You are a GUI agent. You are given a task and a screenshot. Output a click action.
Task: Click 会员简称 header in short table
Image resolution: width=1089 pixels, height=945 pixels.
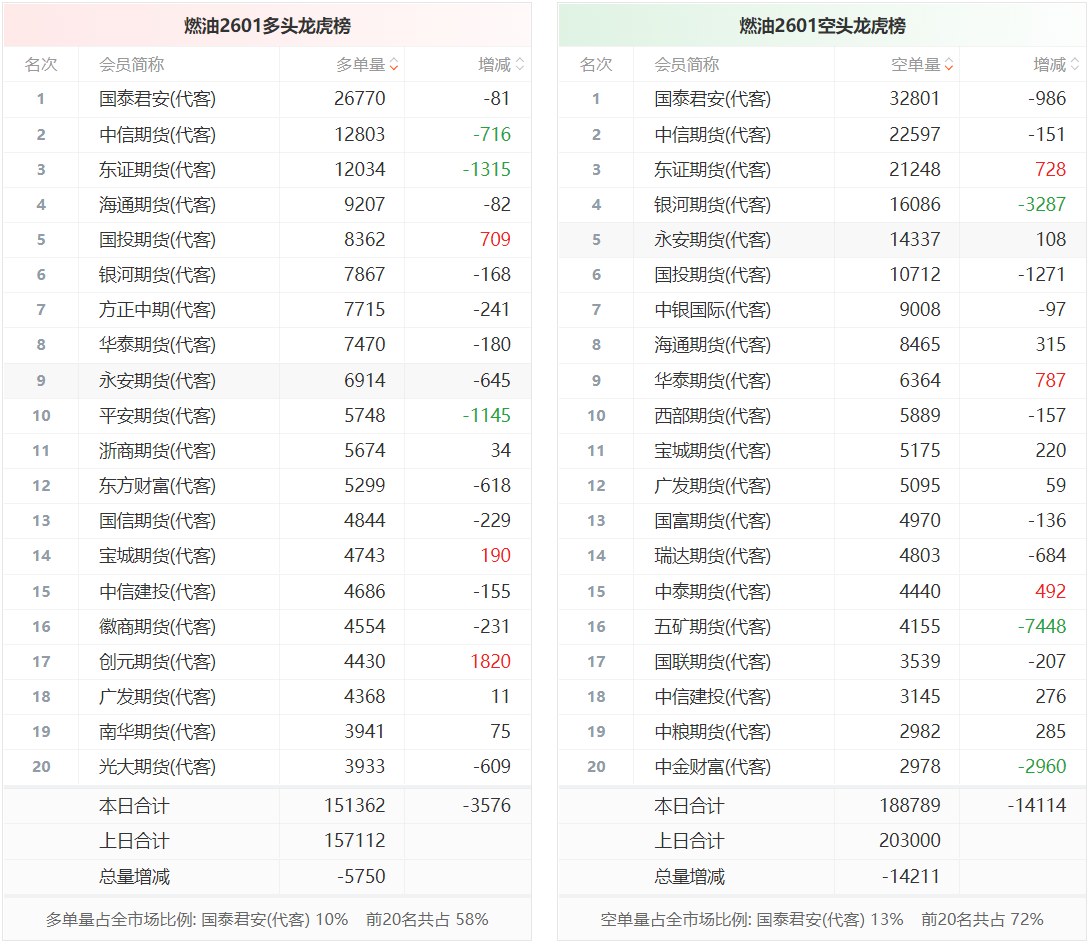(x=686, y=65)
